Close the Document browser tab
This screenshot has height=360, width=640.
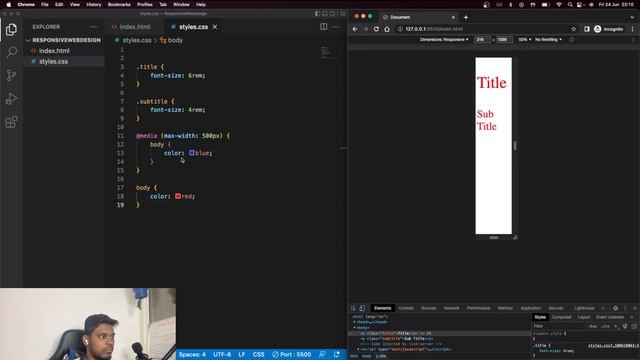pyautogui.click(x=453, y=17)
